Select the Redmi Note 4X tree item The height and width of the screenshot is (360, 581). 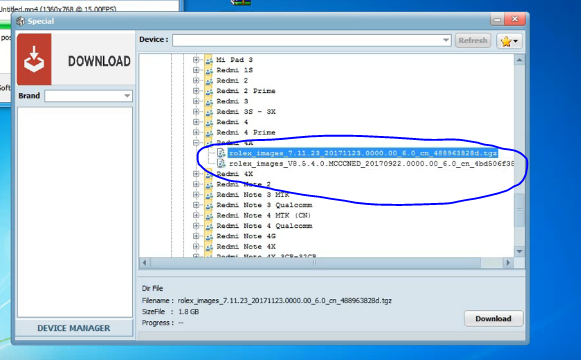click(246, 246)
